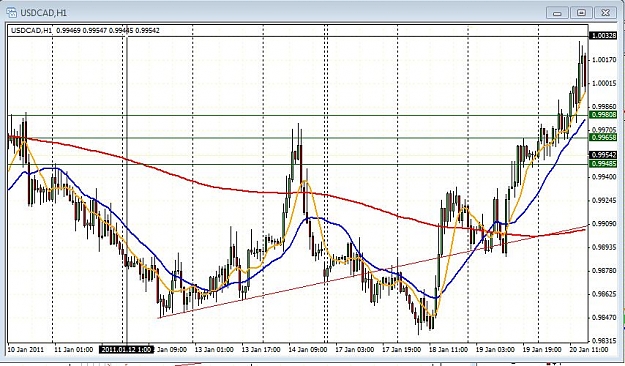This screenshot has width=625, height=366.
Task: Click the 0.99245 price scale value
Action: point(604,200)
